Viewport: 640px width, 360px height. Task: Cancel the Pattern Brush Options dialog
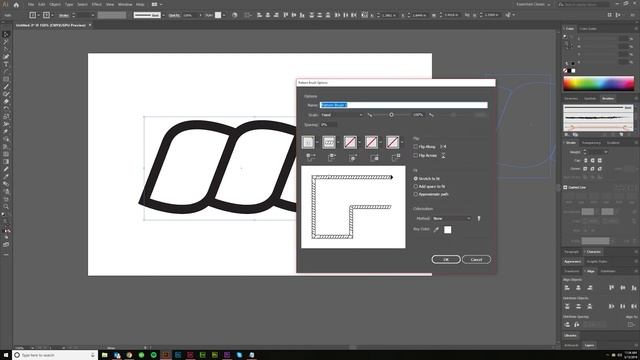point(476,259)
